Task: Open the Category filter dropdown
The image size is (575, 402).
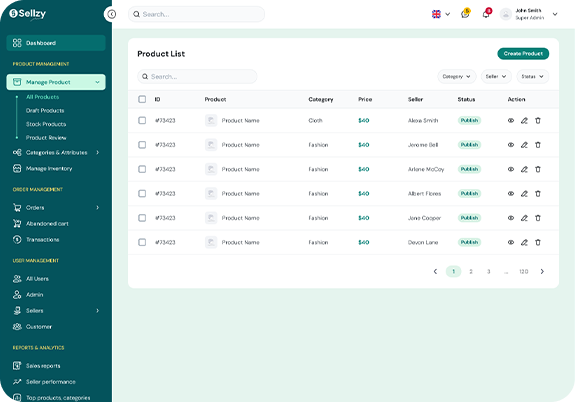Action: [457, 77]
